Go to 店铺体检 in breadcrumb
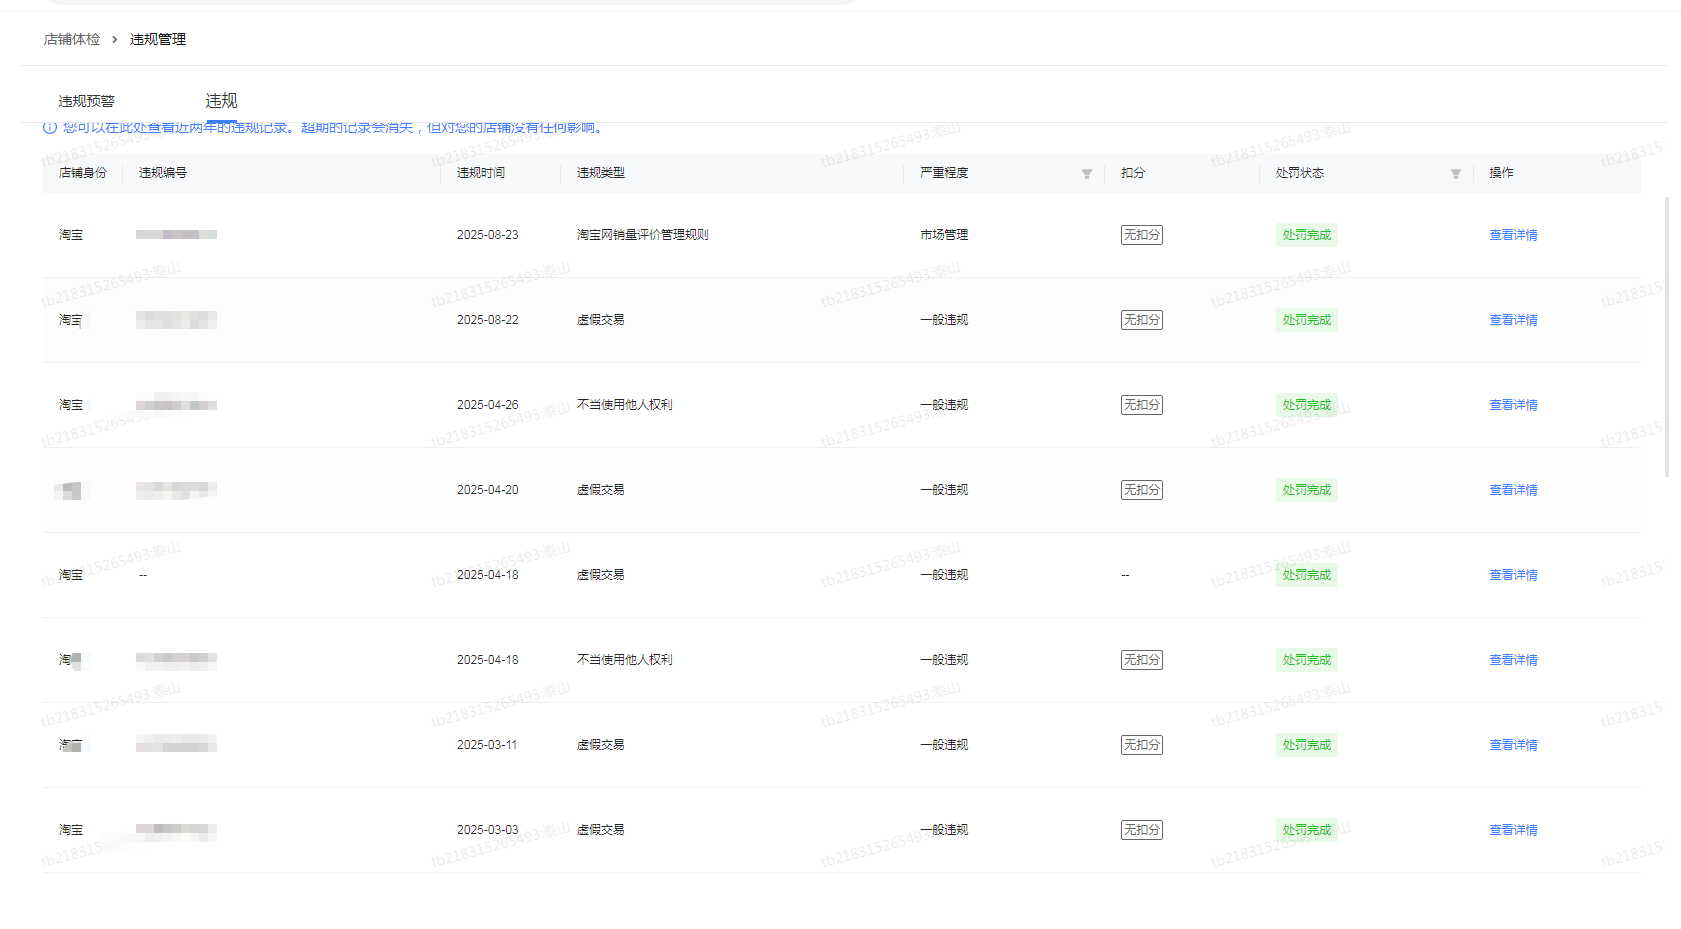This screenshot has height=929, width=1681. (x=72, y=39)
